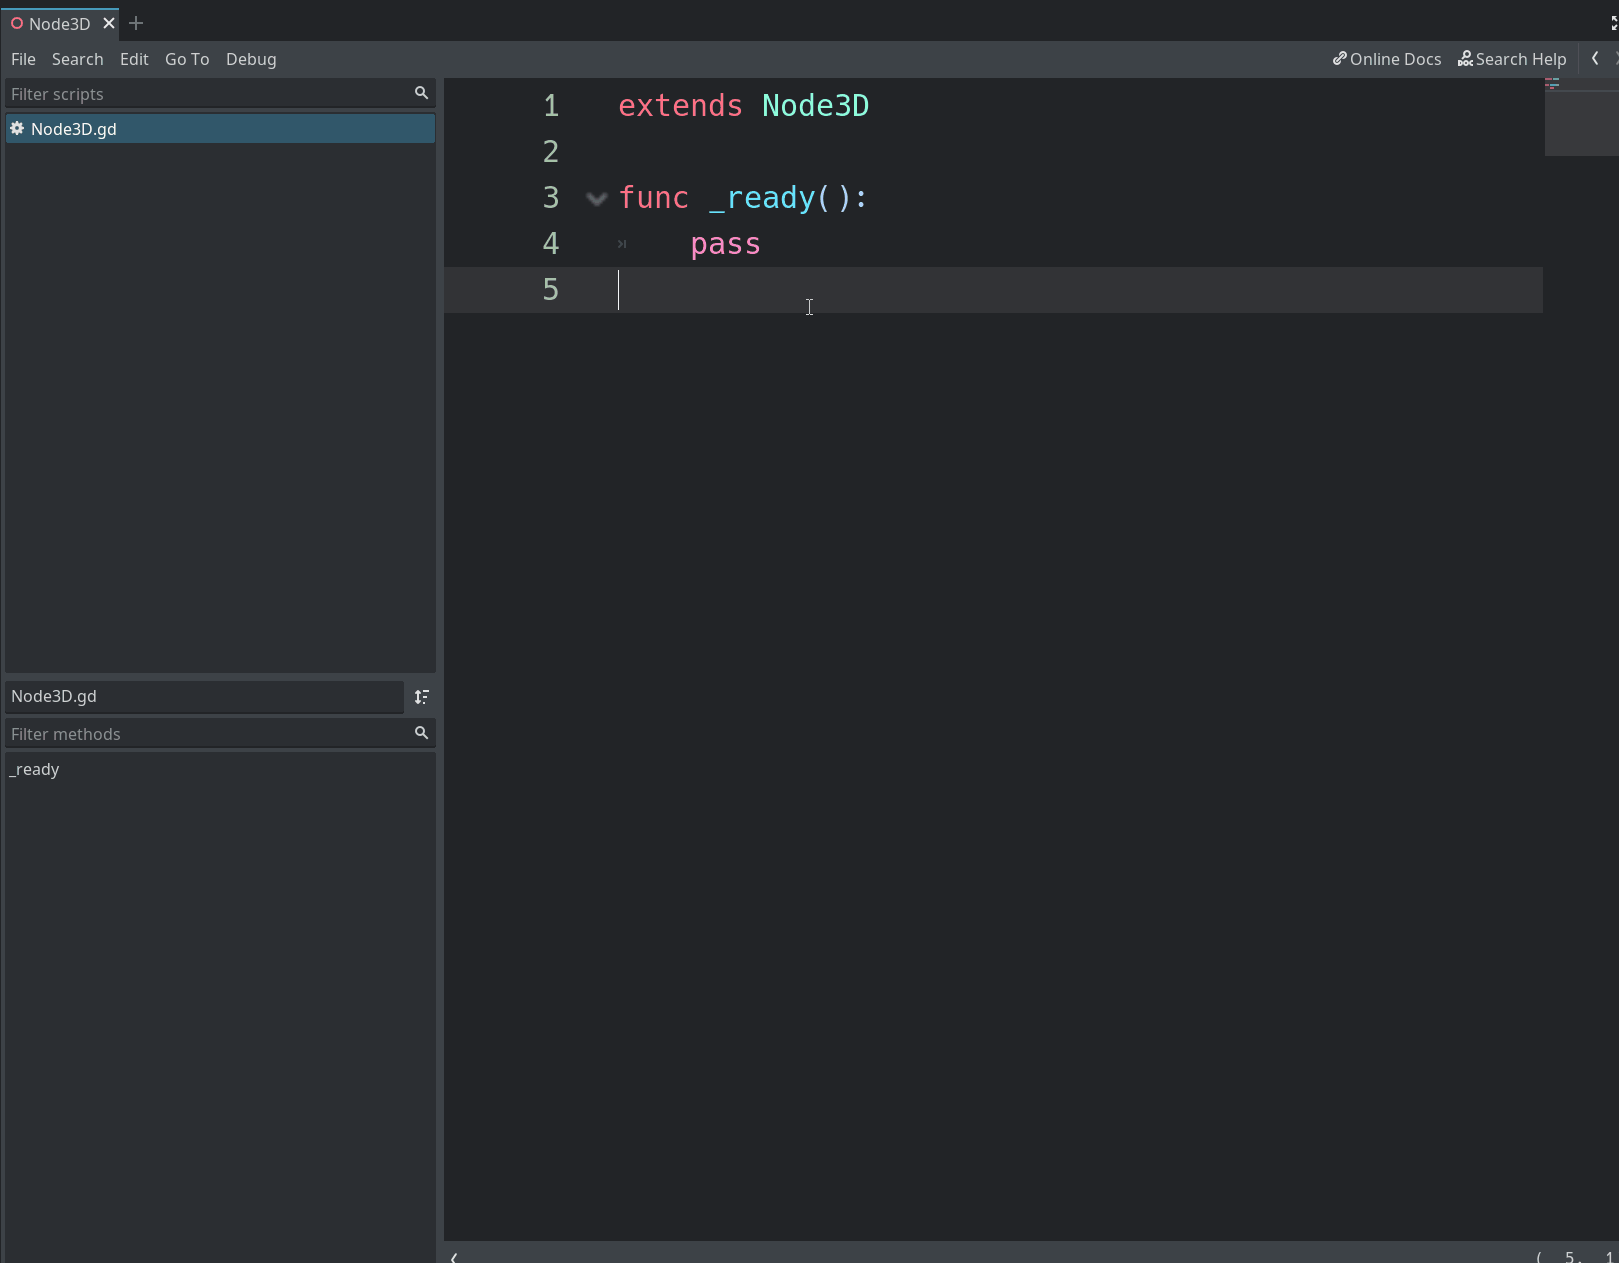
Task: Click the search icon in Filter scripts bar
Action: tap(421, 92)
